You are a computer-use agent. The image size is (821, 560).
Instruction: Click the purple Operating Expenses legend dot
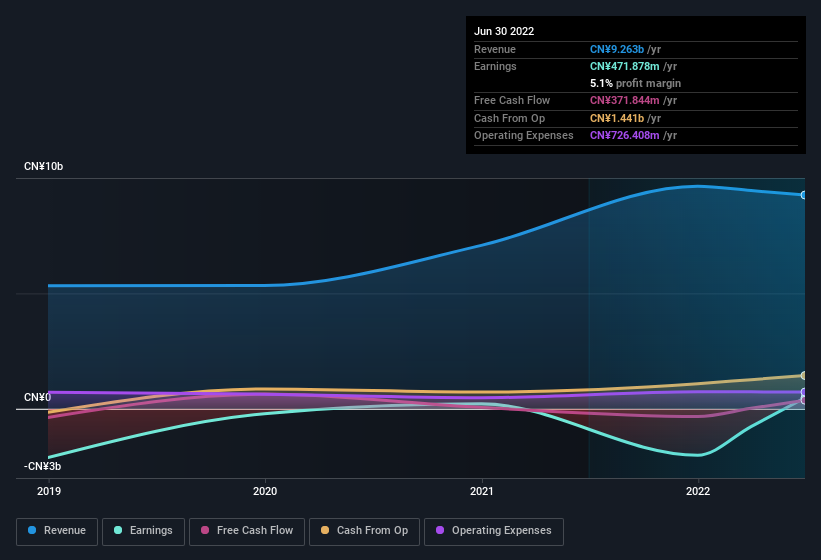click(440, 530)
